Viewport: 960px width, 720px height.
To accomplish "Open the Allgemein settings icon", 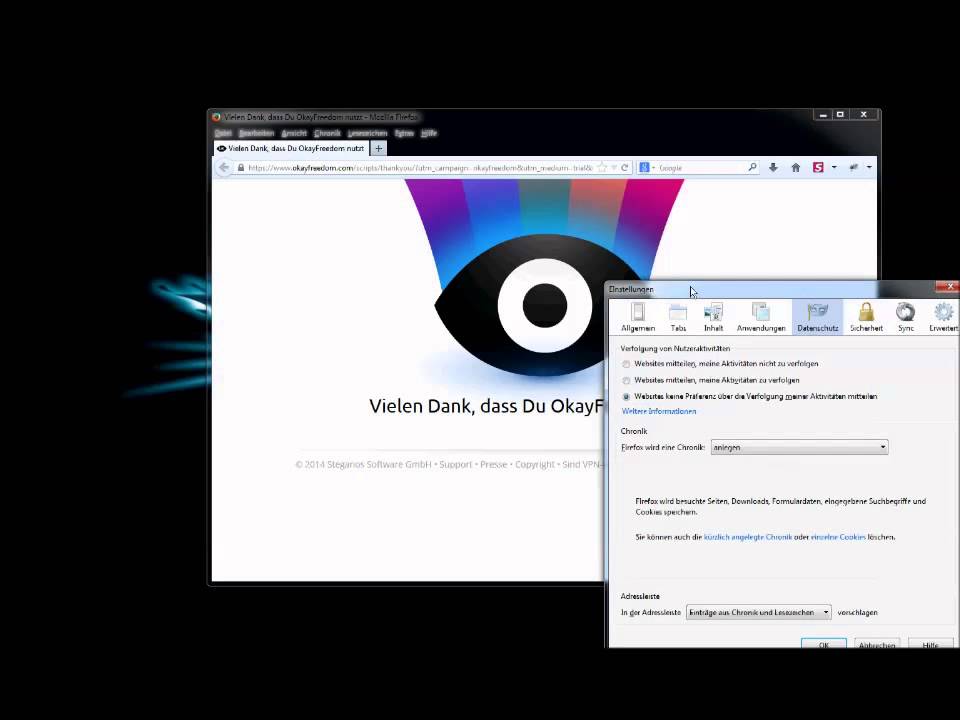I will [x=638, y=317].
